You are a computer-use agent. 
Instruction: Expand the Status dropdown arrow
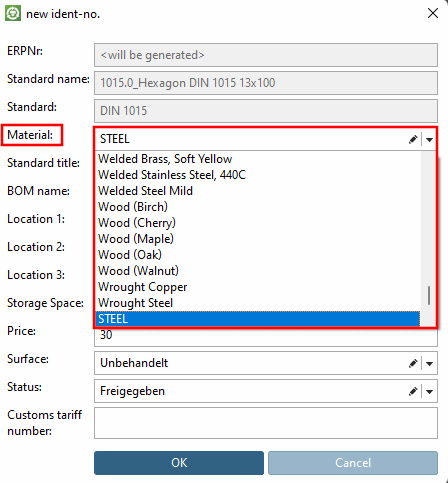[429, 391]
